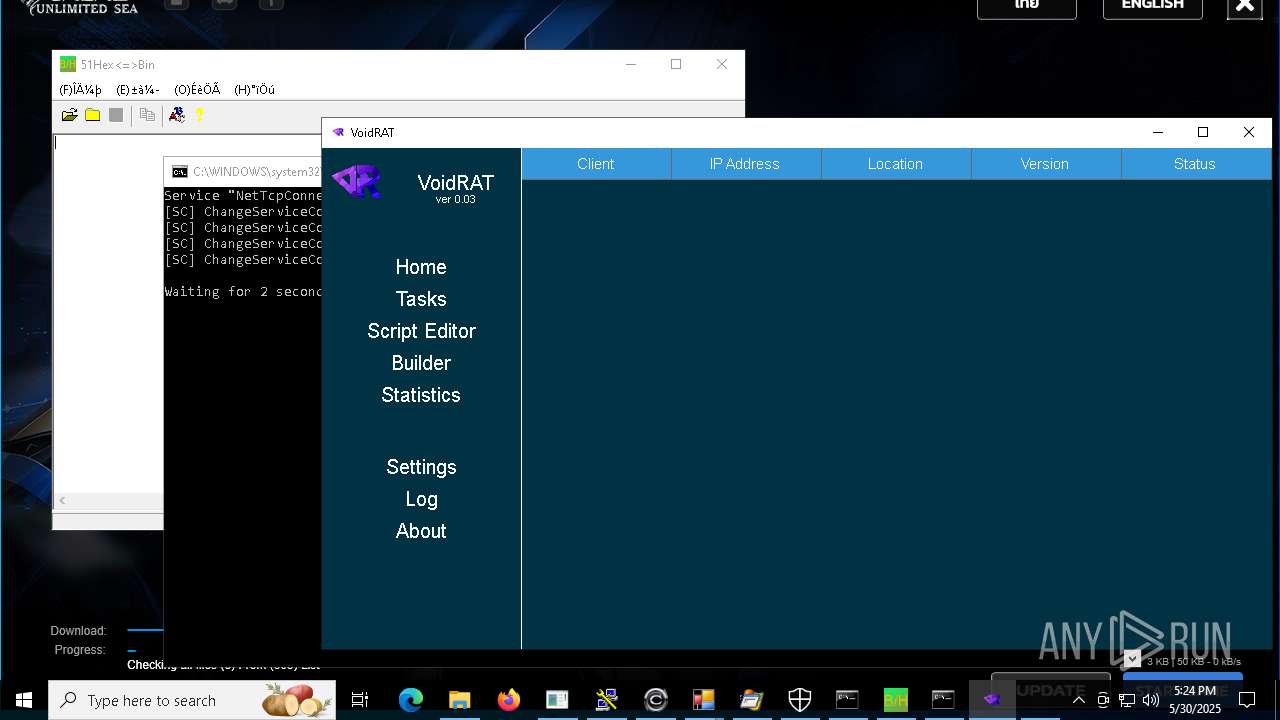This screenshot has width=1280, height=720.
Task: Go to Tasks in VoidRAT sidebar
Action: [x=421, y=299]
